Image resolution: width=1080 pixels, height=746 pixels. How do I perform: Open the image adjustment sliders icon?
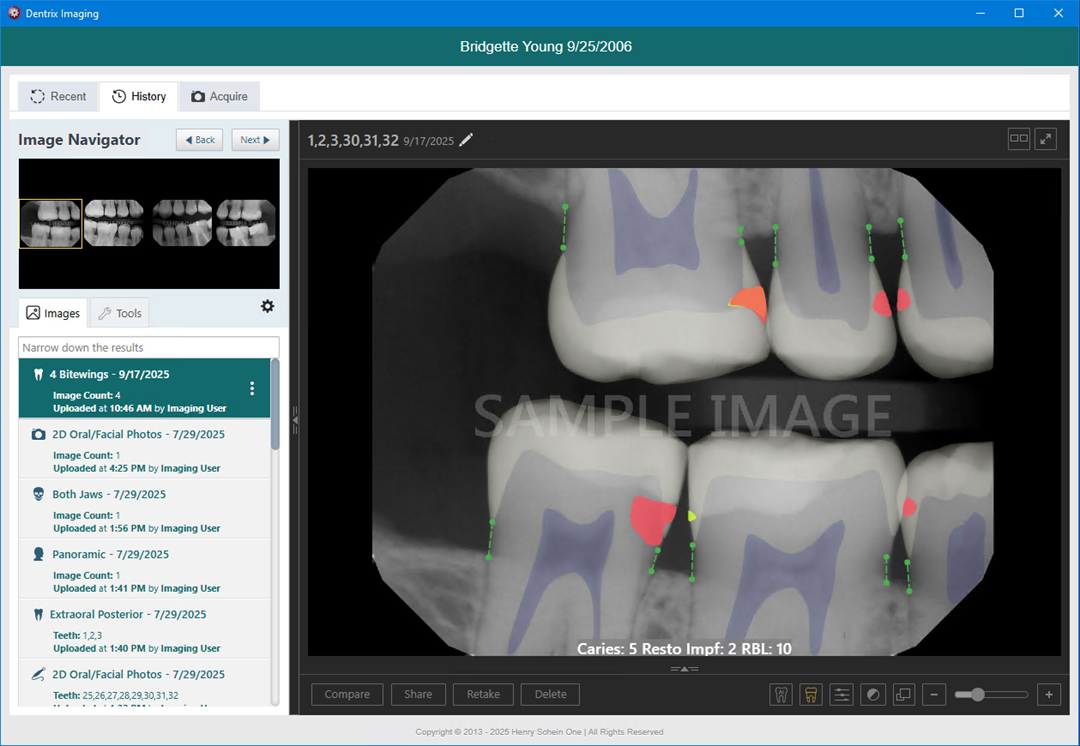coord(842,694)
